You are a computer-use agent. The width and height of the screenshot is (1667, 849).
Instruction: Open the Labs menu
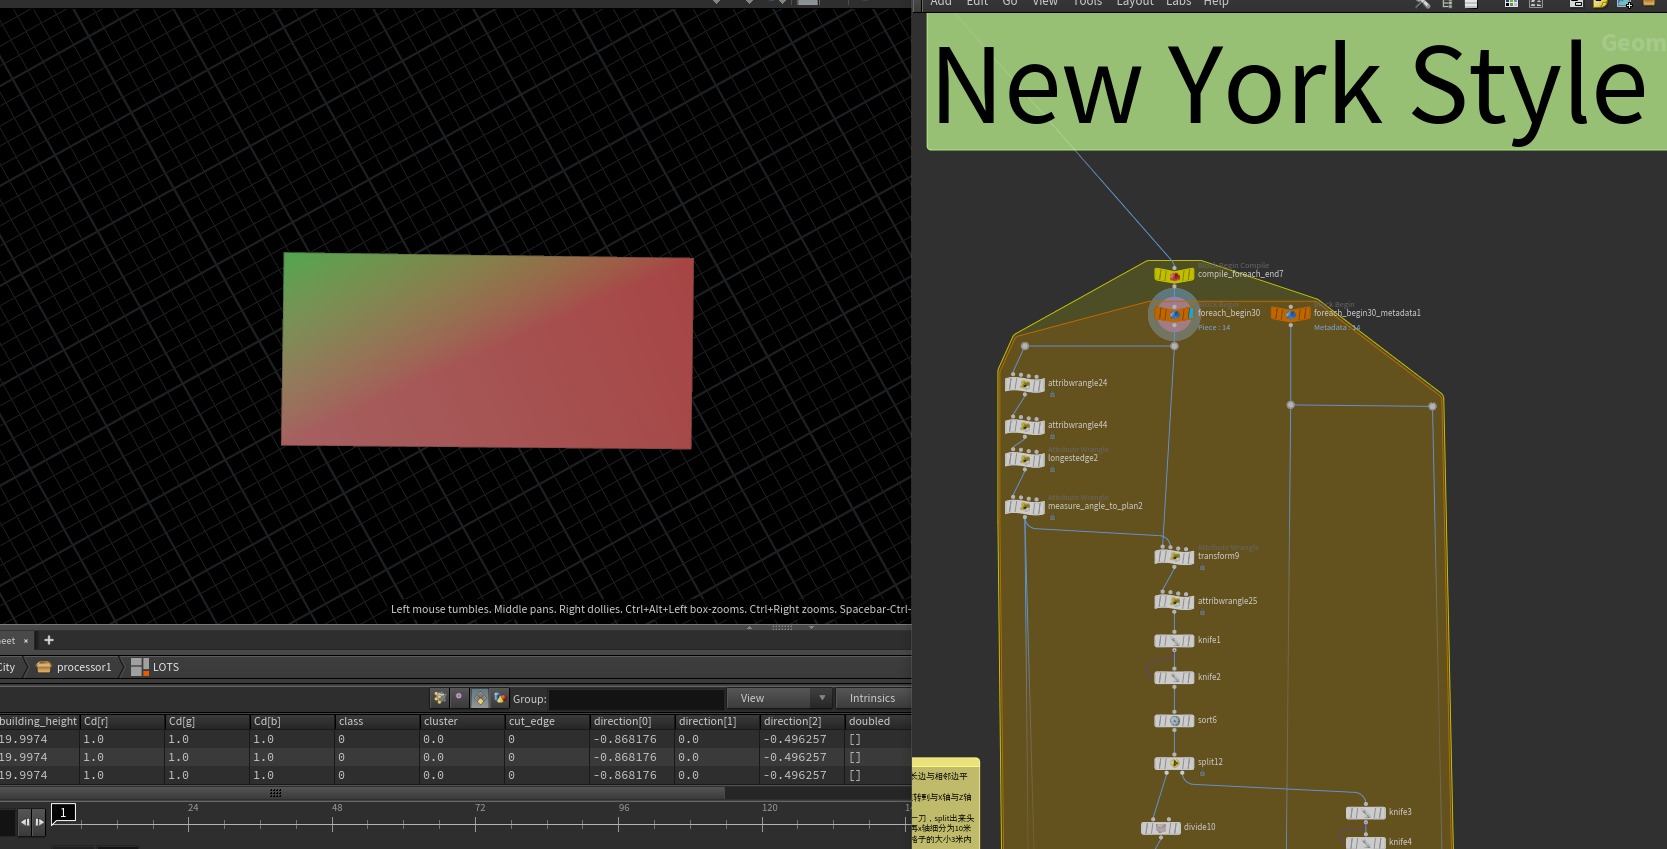coord(1178,3)
